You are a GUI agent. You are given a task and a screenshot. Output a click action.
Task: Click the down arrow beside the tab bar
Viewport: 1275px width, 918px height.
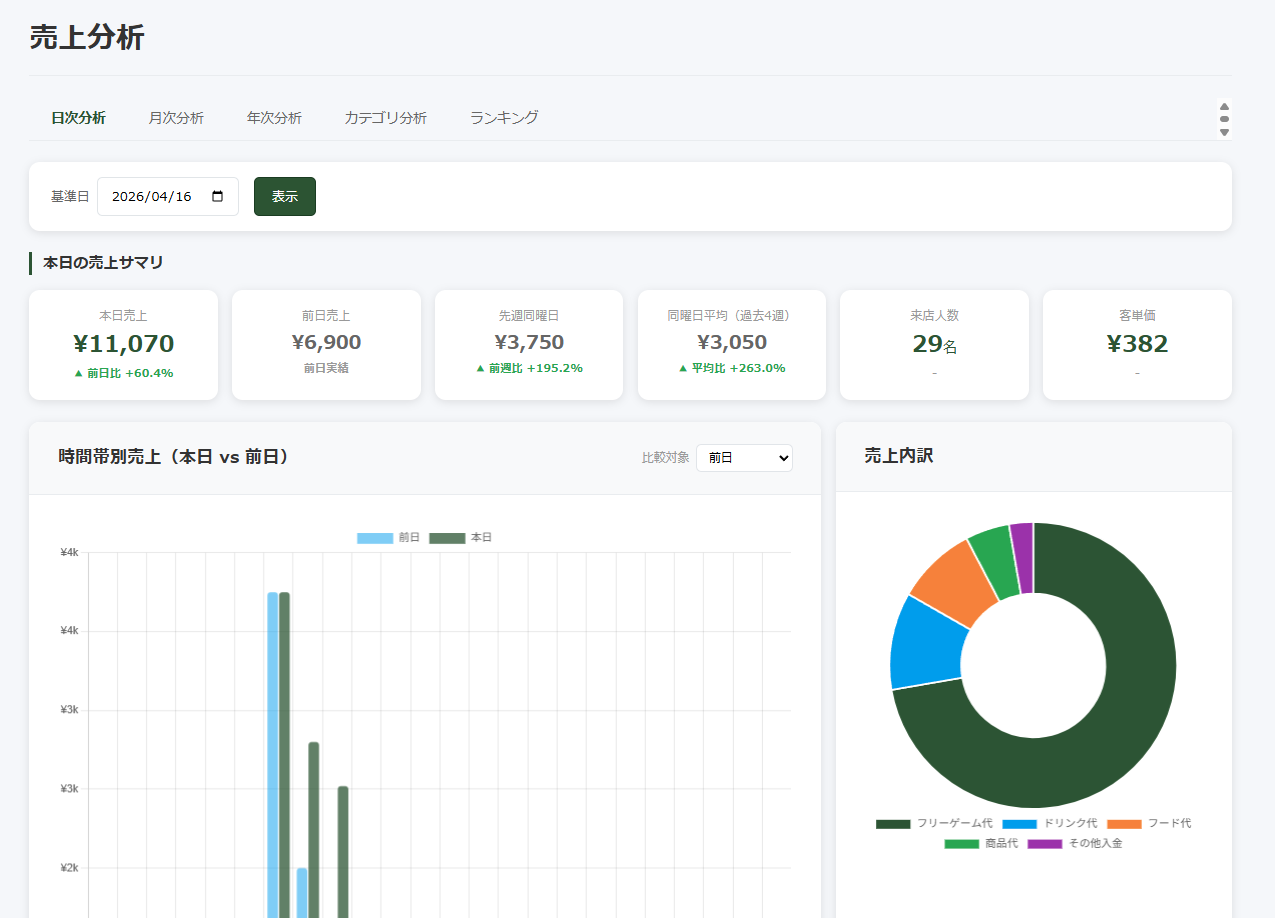click(x=1224, y=132)
